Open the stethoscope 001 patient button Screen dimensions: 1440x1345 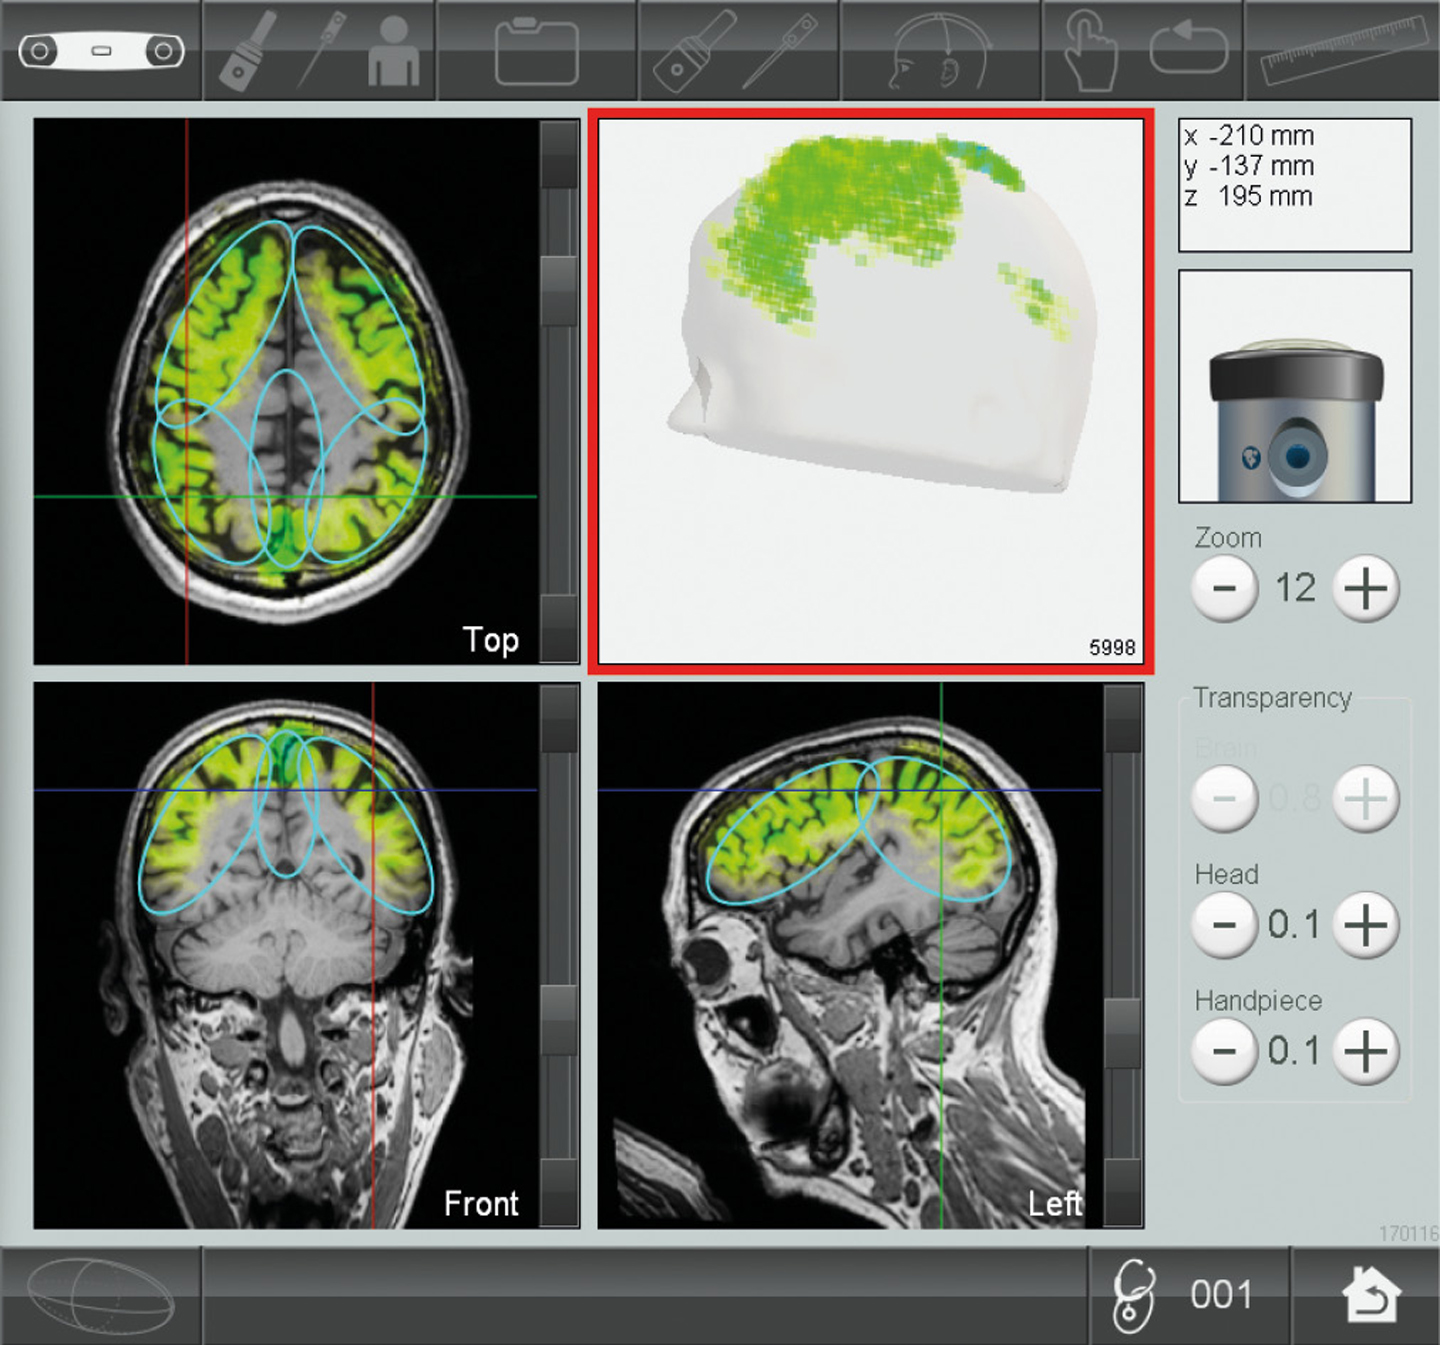tap(1188, 1294)
